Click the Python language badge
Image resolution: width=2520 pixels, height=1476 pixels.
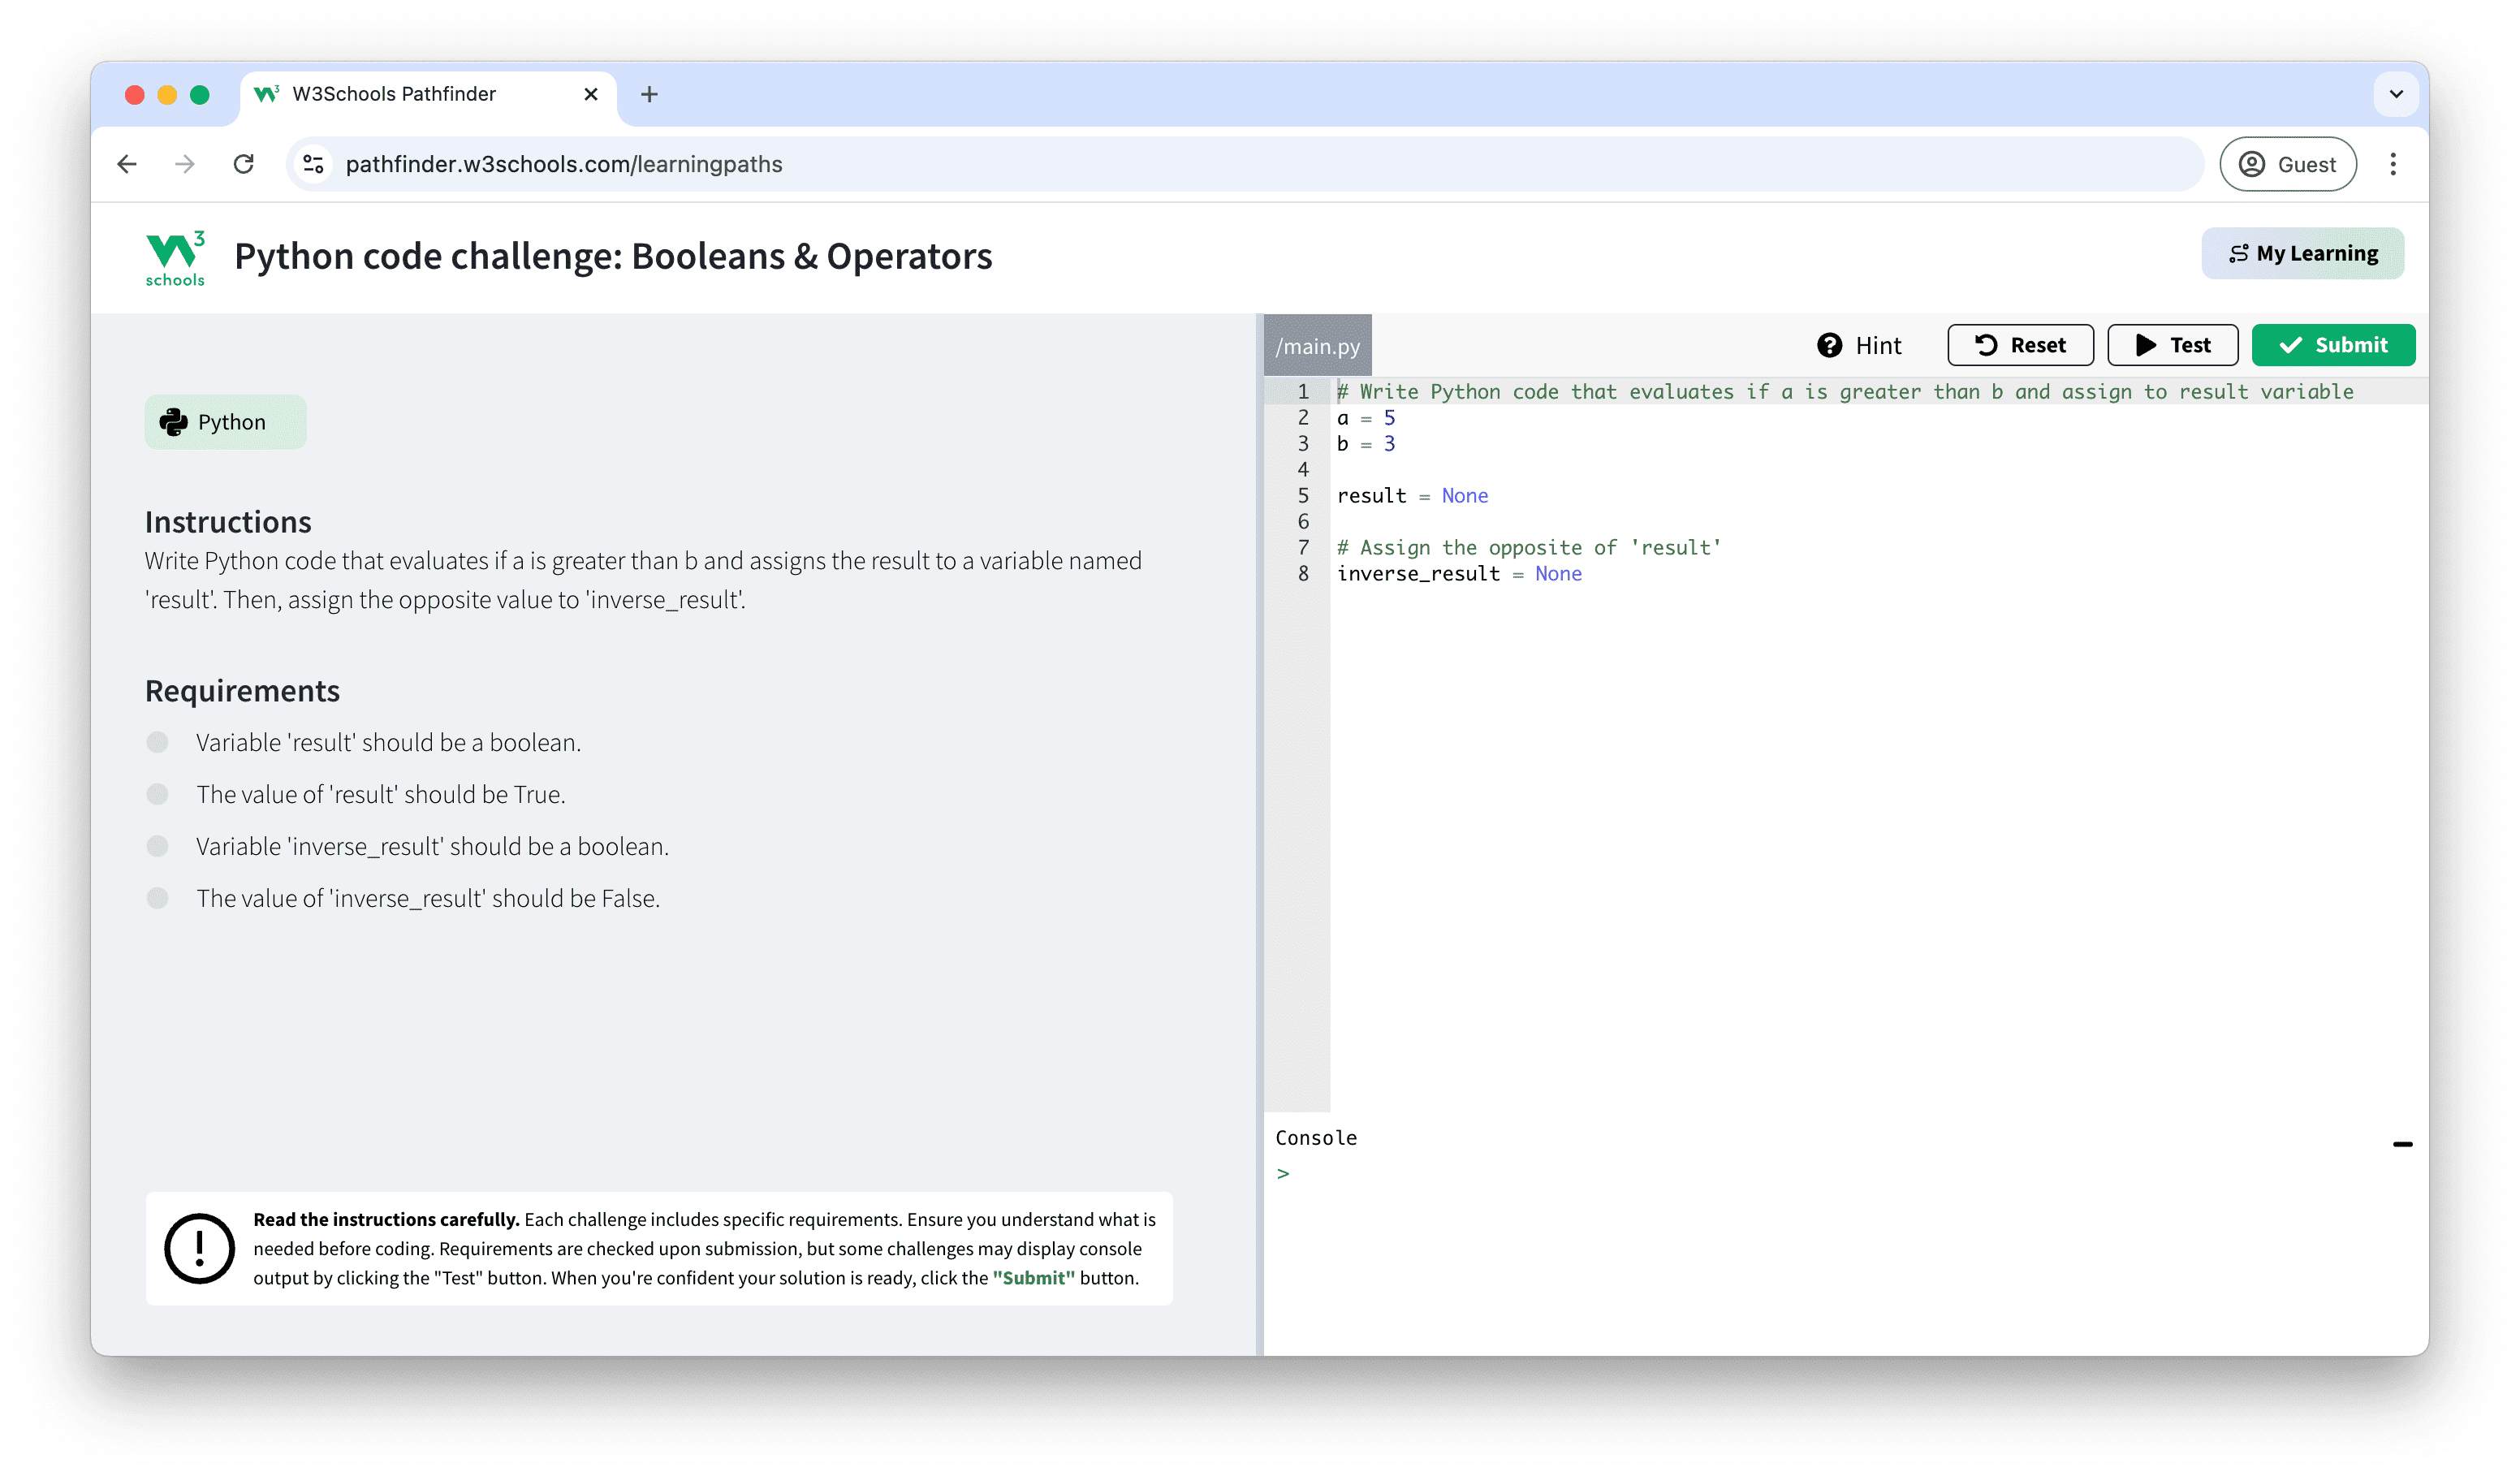(x=225, y=422)
